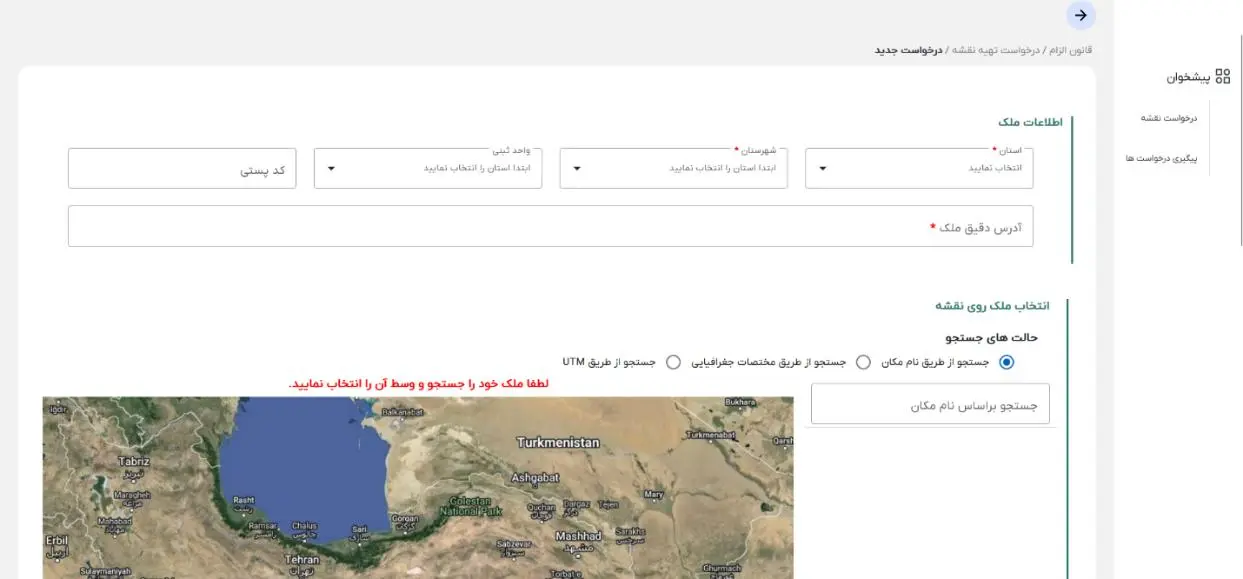The image size is (1243, 579).
Task: Focus the آدرس دقیق ملک address field
Action: [550, 226]
